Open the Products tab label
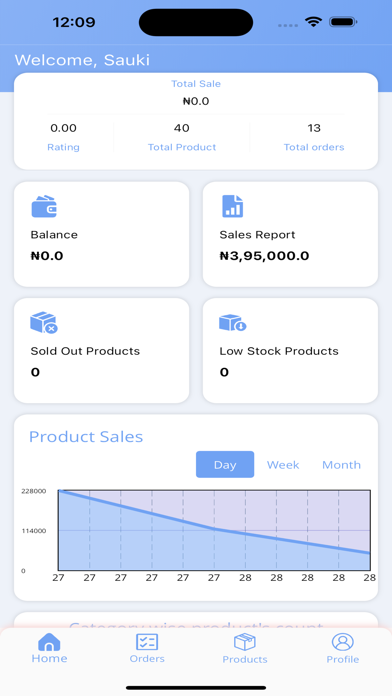Screen dimensions: 392x696 click(245, 659)
